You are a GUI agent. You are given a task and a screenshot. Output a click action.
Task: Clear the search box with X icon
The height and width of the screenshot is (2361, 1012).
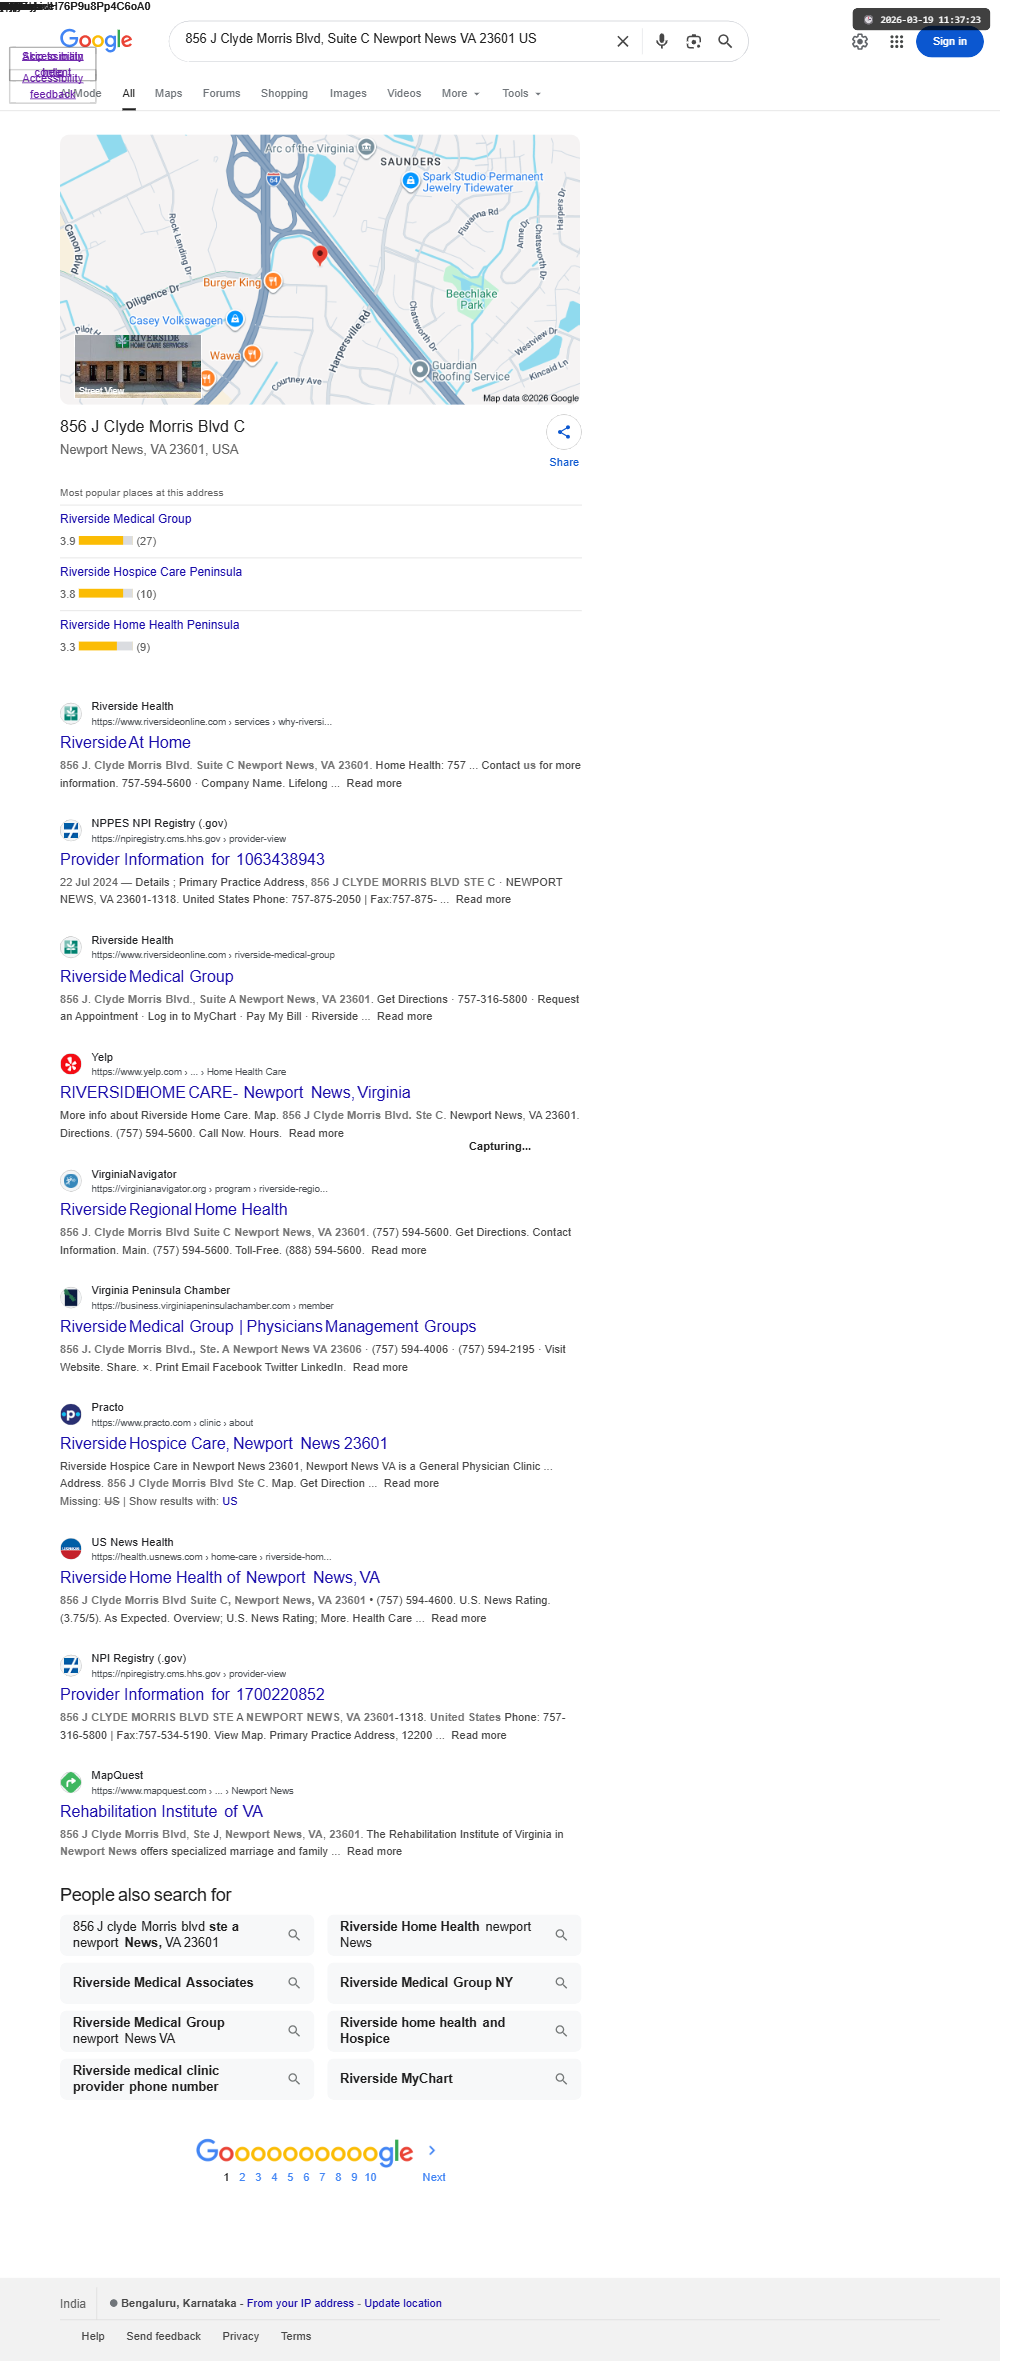[622, 42]
